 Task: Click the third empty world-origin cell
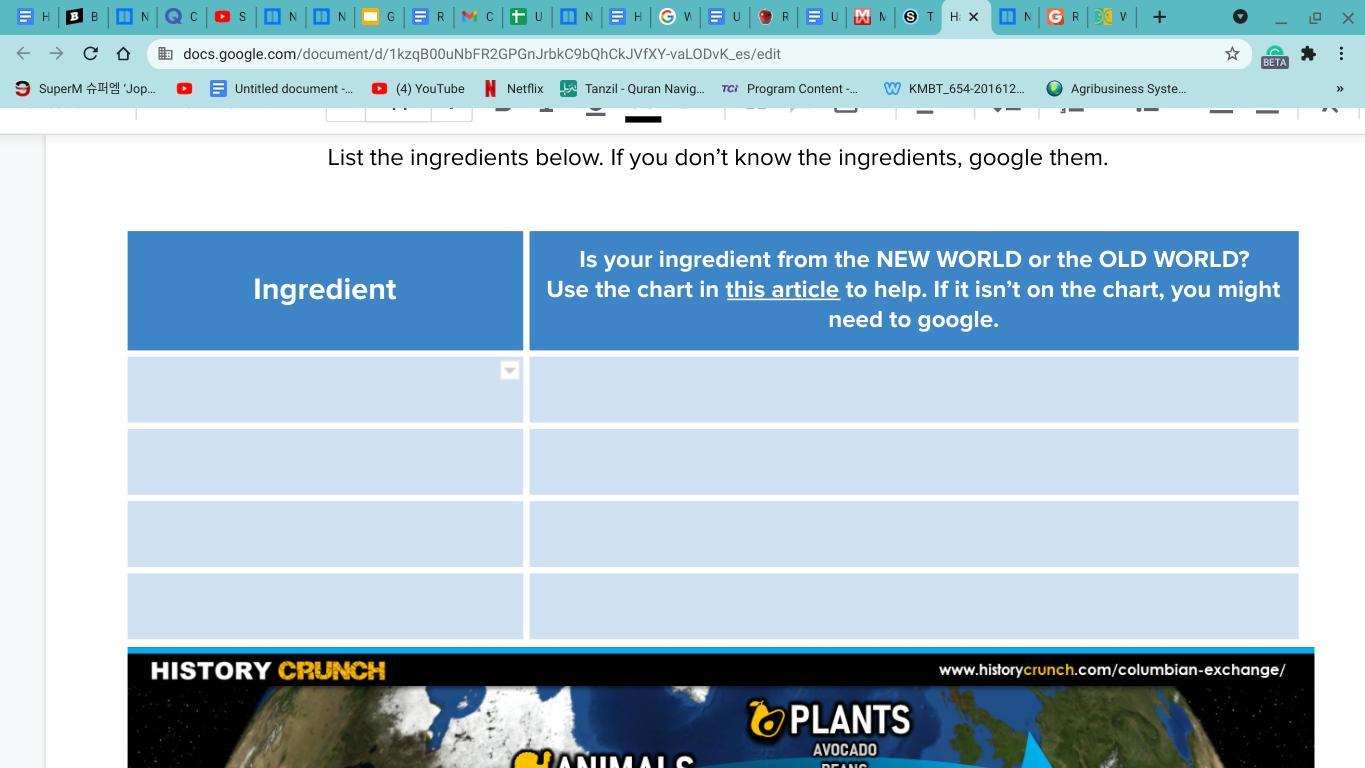click(914, 534)
